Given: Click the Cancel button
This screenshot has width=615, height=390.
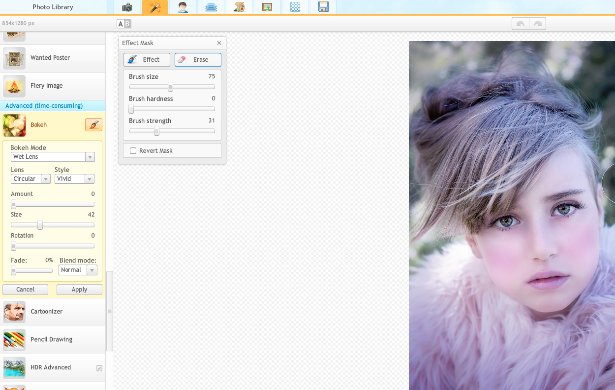Looking at the screenshot, I should 25,290.
